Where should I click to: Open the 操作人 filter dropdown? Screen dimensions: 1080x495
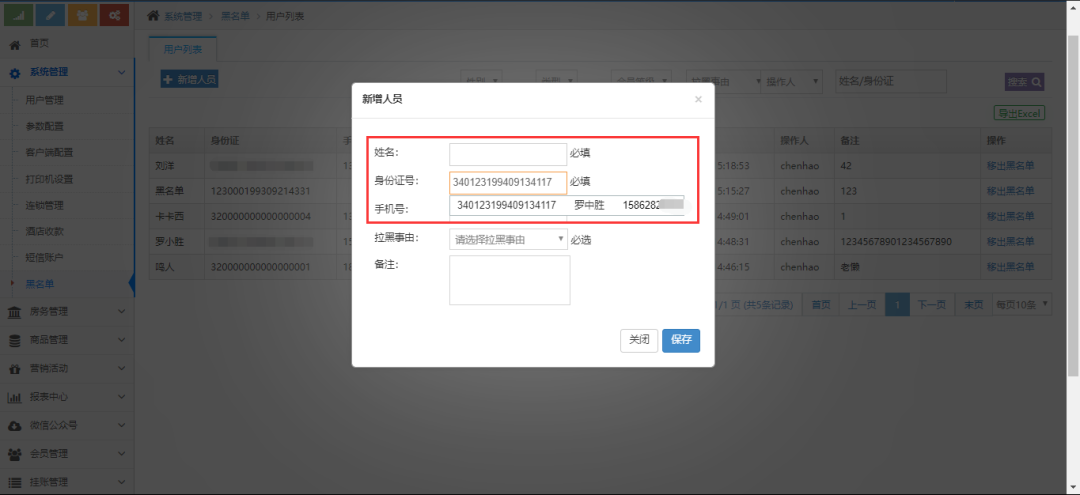coord(791,82)
